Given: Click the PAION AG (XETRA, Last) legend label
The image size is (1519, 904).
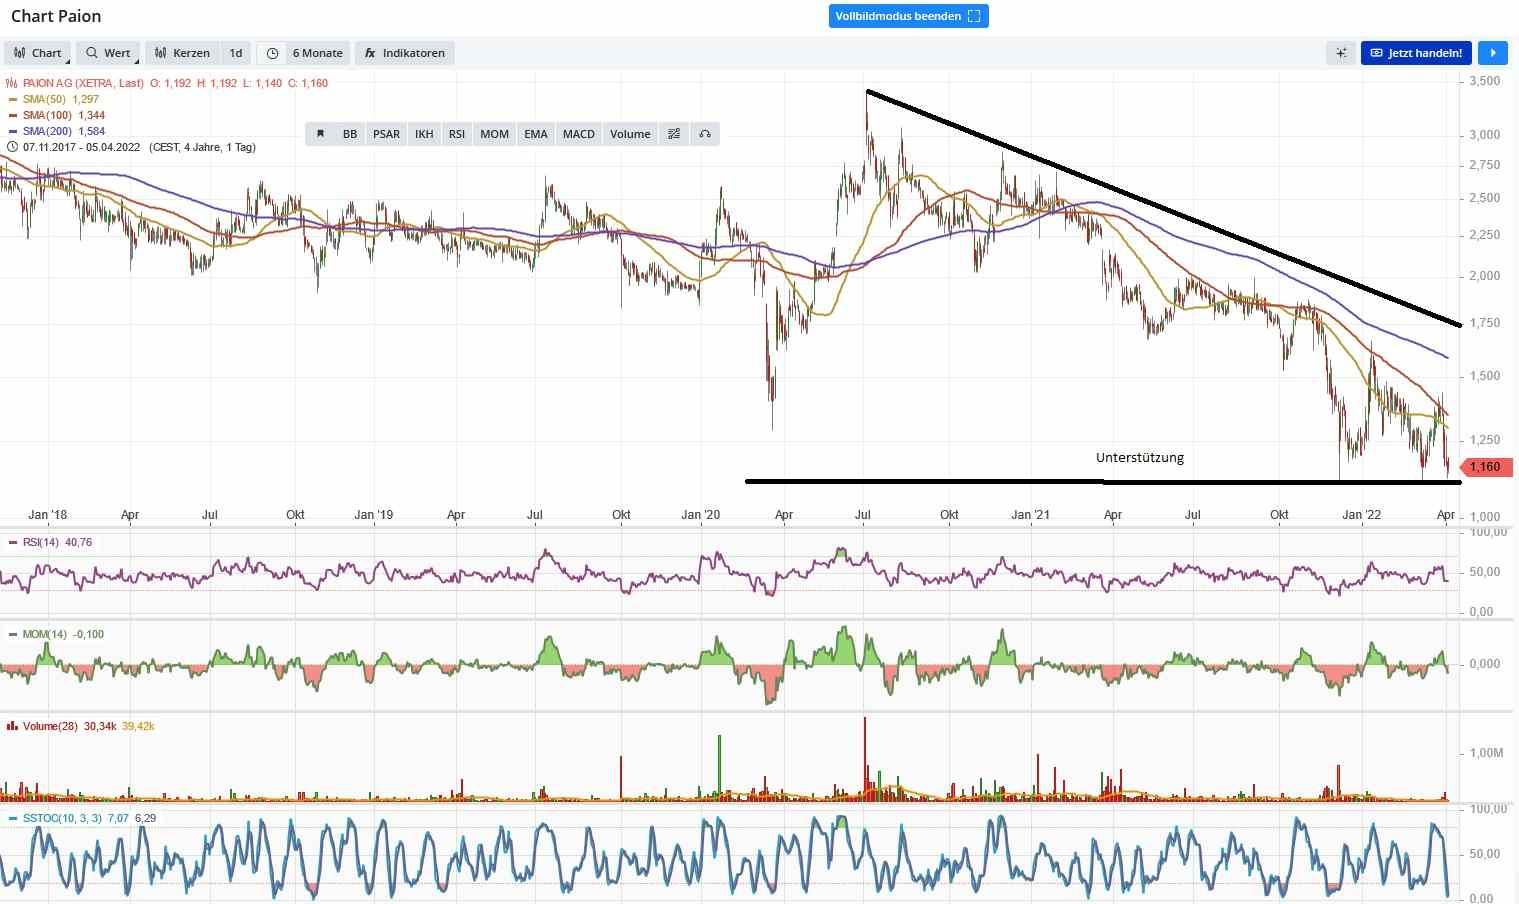Looking at the screenshot, I should tap(83, 83).
